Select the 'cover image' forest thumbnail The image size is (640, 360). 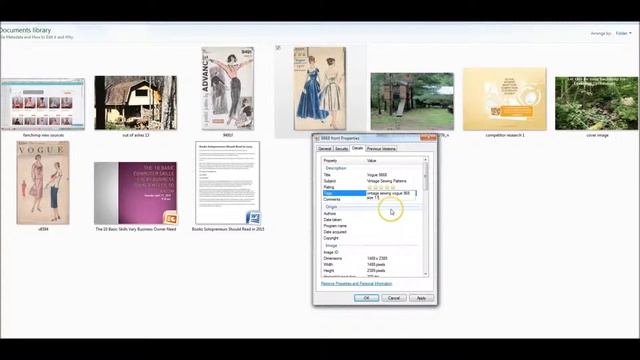coord(596,104)
